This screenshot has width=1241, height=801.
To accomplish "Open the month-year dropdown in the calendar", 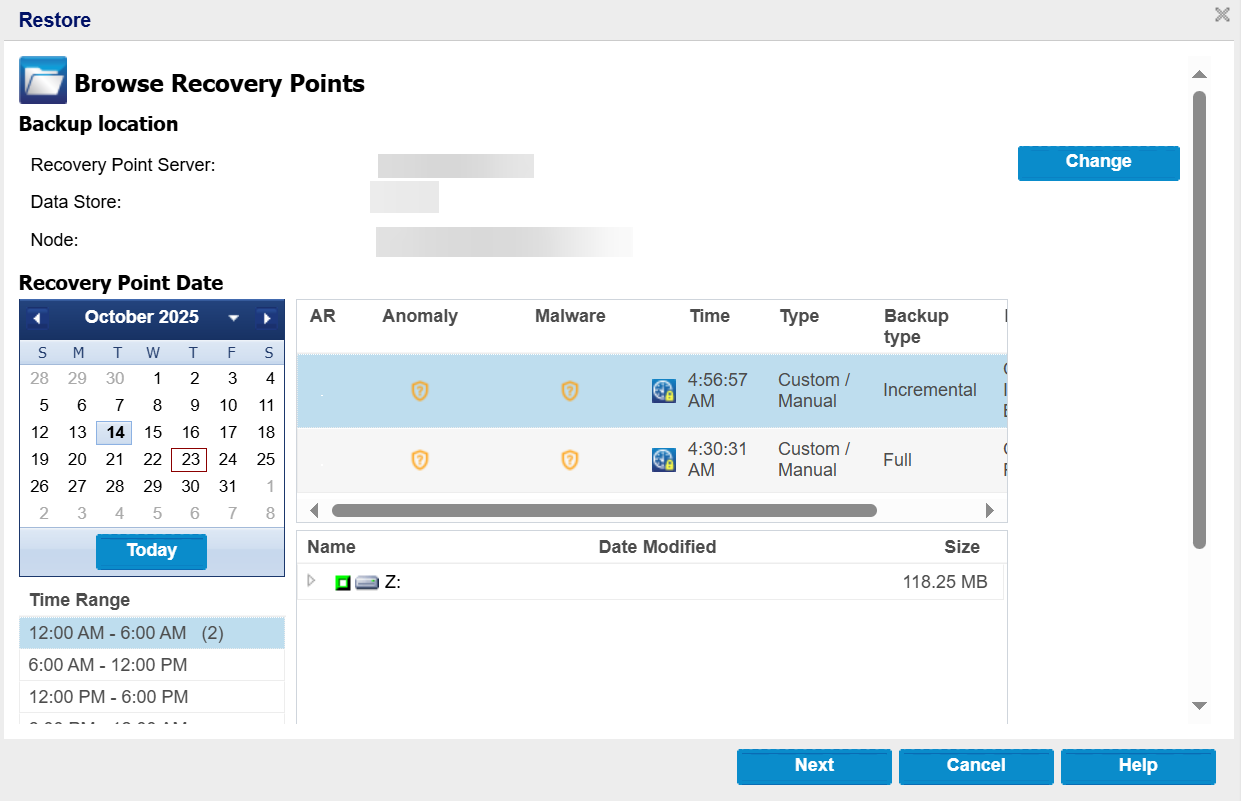I will 234,318.
